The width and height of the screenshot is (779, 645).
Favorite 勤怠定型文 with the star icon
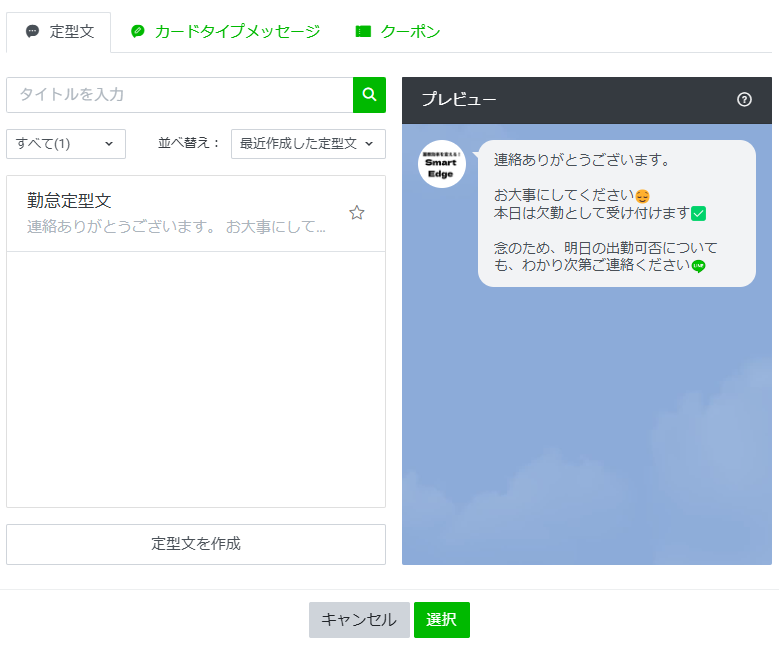point(357,213)
